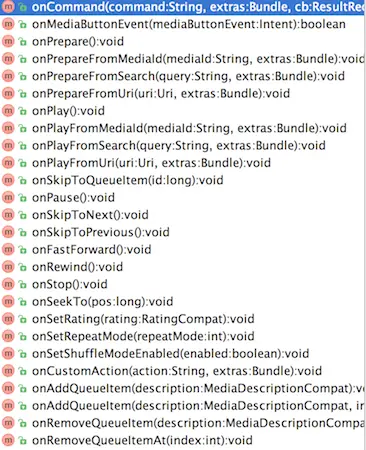Click the lock icon beside onFastForward():void
Viewport: 366px width, 450px height.
click(x=23, y=250)
